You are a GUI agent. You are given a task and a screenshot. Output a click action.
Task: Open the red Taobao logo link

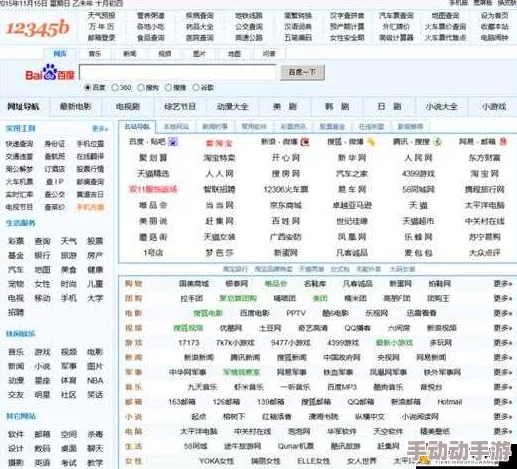click(219, 143)
